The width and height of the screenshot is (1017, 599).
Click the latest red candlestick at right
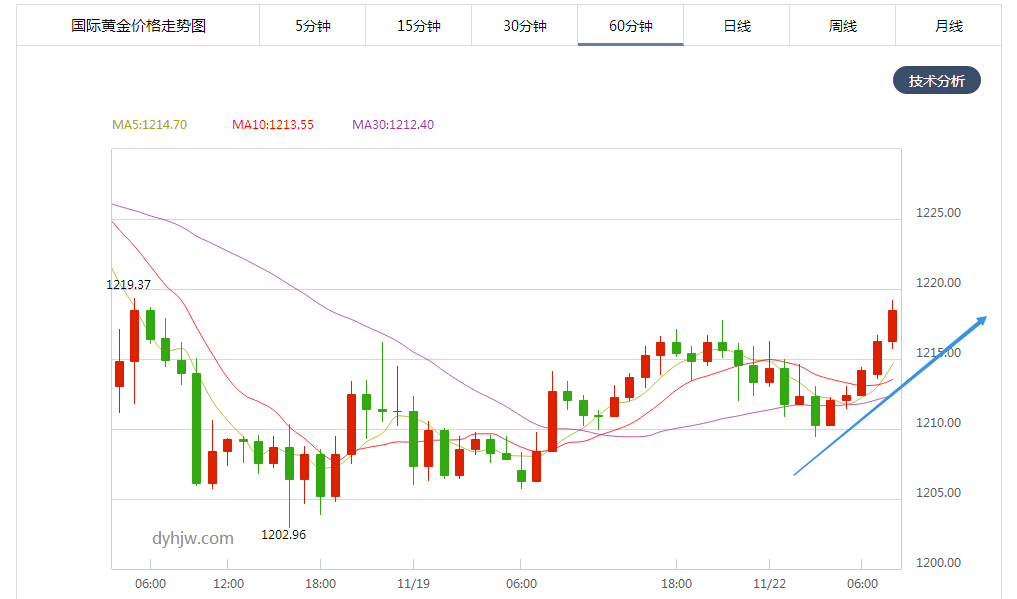(x=892, y=325)
